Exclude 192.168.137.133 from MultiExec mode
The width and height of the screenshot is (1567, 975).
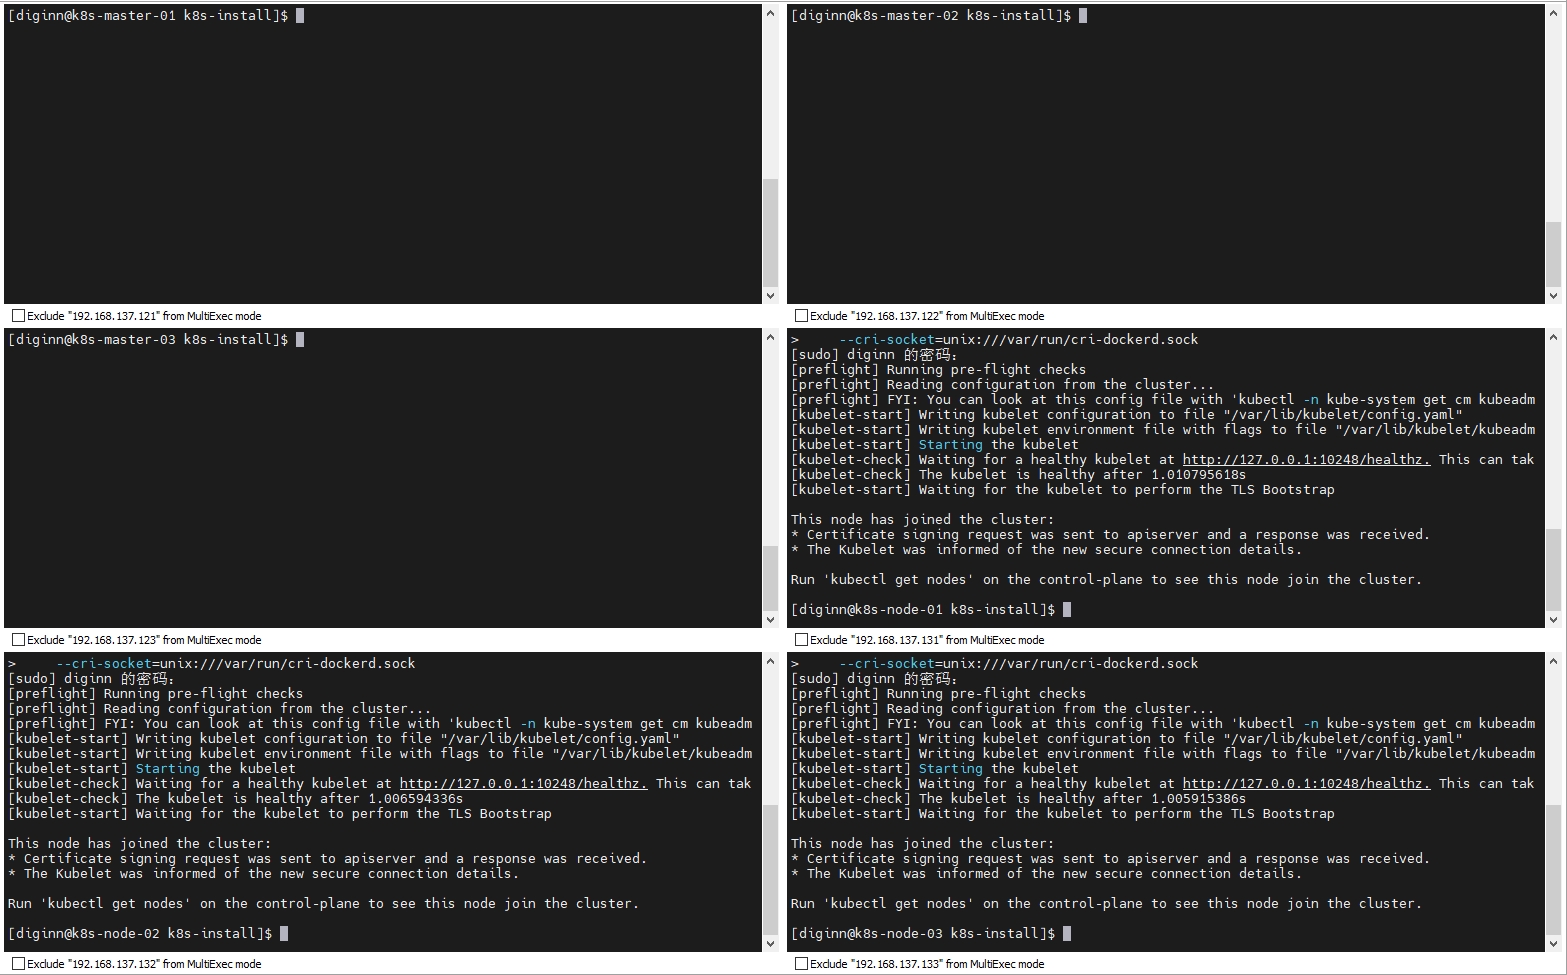coord(801,964)
